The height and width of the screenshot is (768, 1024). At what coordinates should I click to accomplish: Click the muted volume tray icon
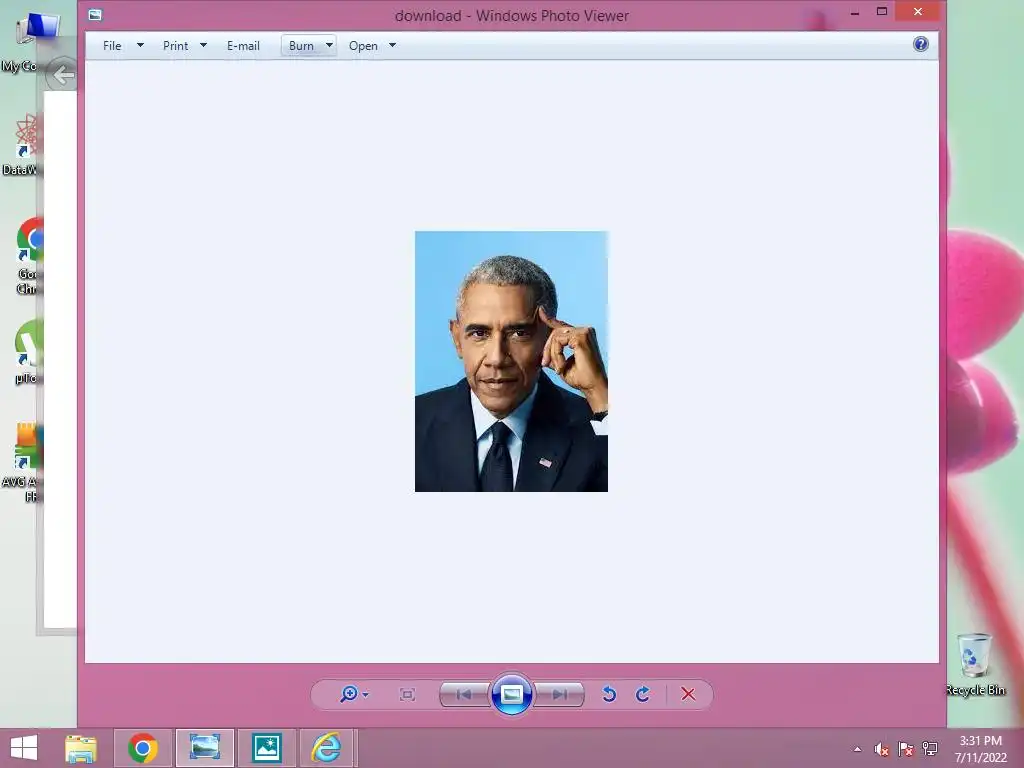pyautogui.click(x=882, y=749)
